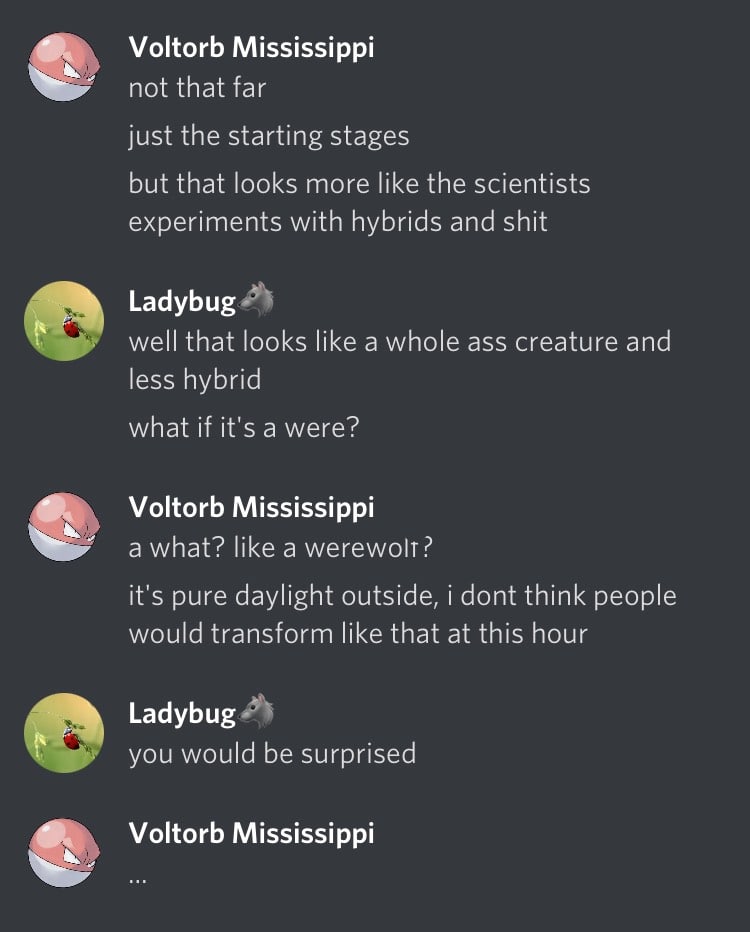Click wolf emoji after first Ladybug username
Viewport: 750px width, 932px height.
(x=256, y=299)
